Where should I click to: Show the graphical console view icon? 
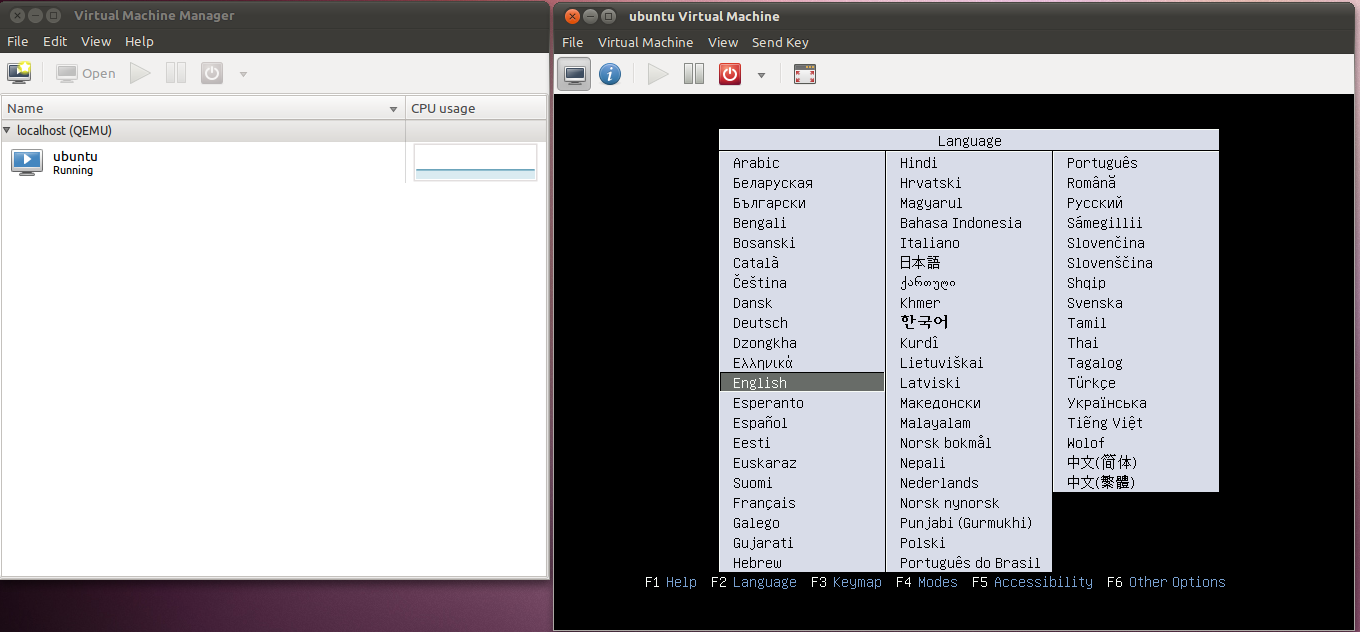coord(574,74)
